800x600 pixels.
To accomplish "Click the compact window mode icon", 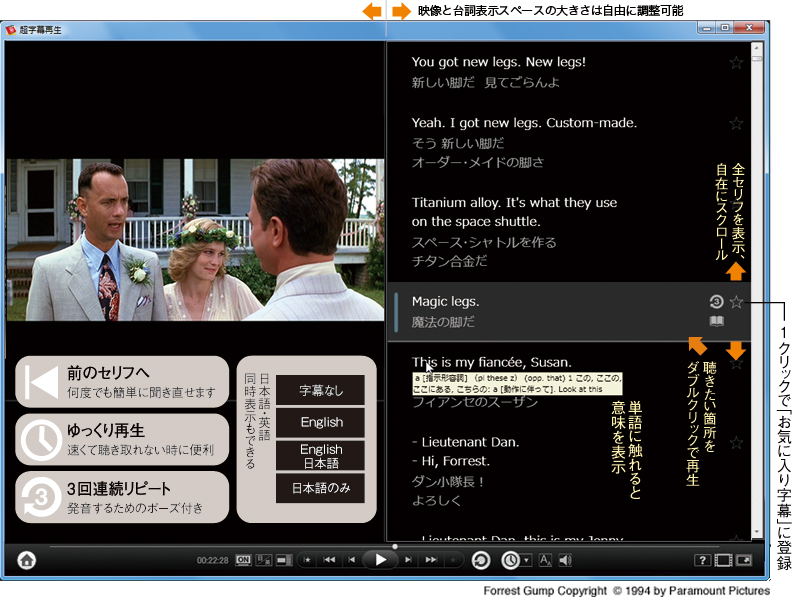I will pos(744,560).
